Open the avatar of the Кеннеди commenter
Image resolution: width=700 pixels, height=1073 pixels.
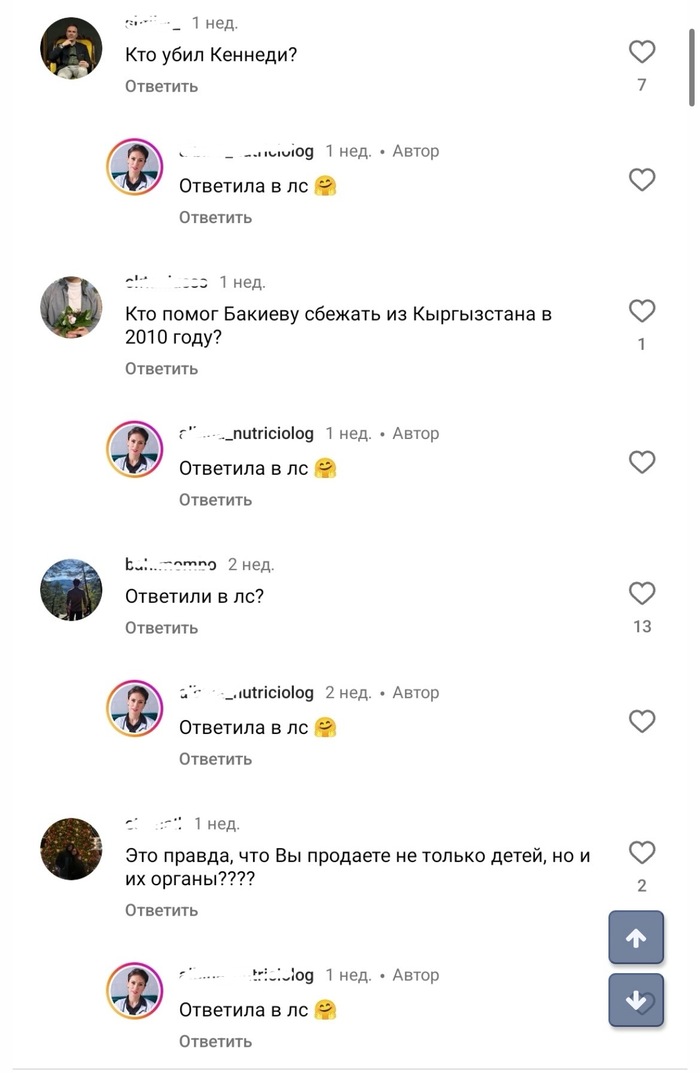click(71, 48)
